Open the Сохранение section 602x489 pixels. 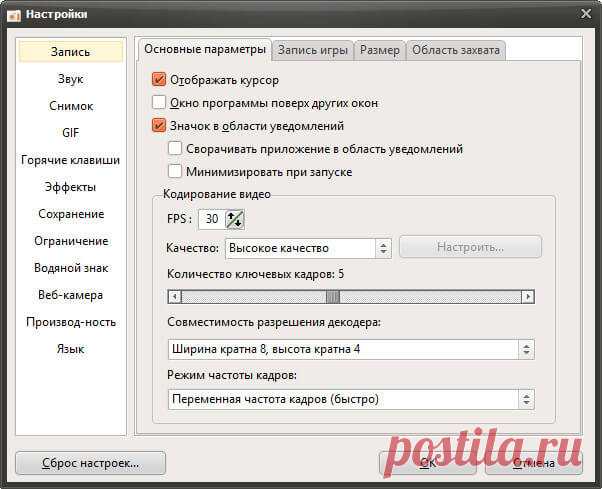tap(71, 214)
